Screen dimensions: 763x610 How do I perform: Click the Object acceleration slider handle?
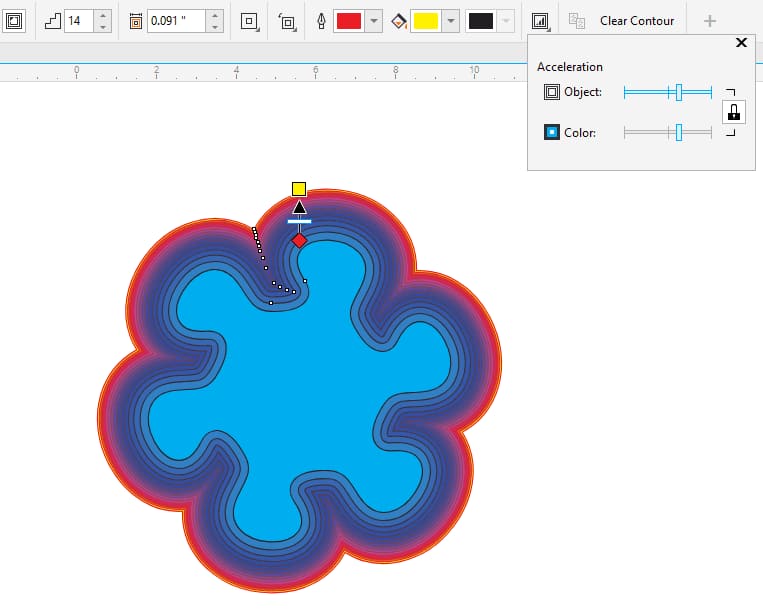(679, 92)
